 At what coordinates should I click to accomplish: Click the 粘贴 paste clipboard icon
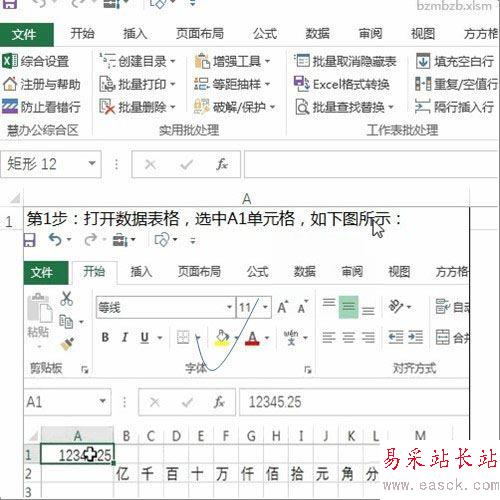coord(39,309)
